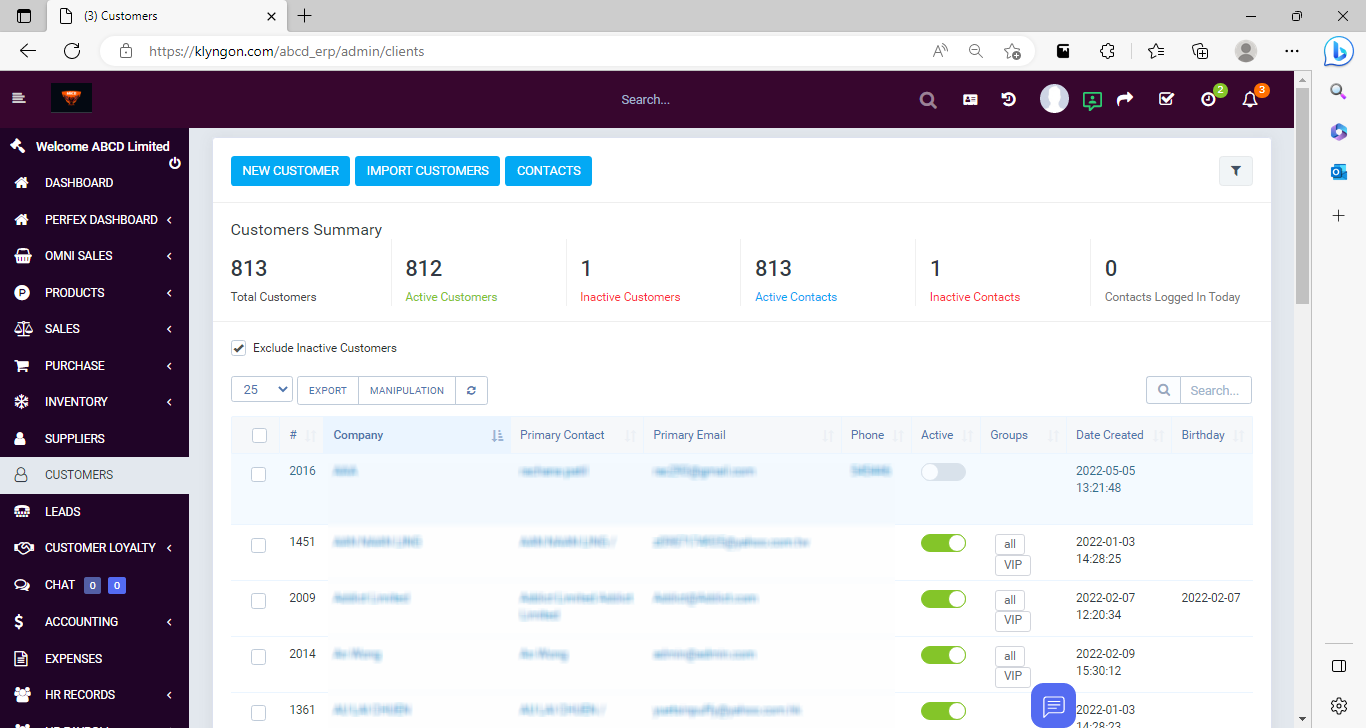Open Chat in the sidebar
The height and width of the screenshot is (728, 1366).
[94, 585]
